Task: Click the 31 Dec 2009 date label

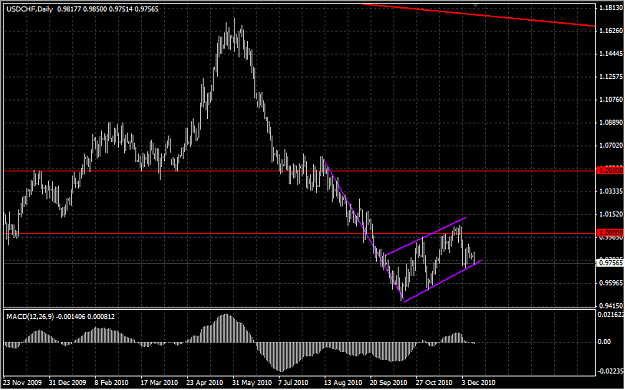Action: (67, 382)
